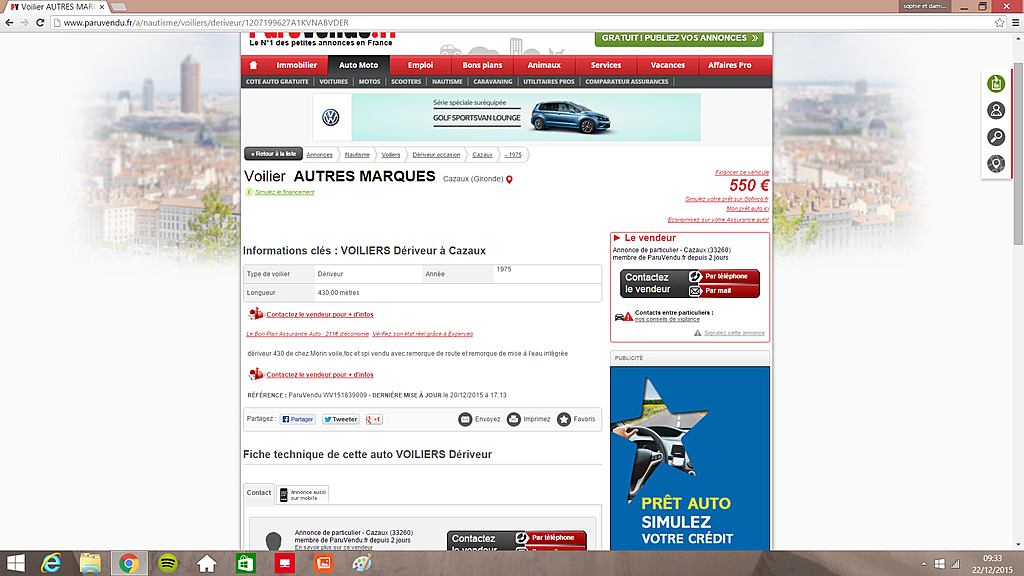This screenshot has width=1024, height=576.
Task: Click the home icon in red navigation bar
Action: [x=253, y=65]
